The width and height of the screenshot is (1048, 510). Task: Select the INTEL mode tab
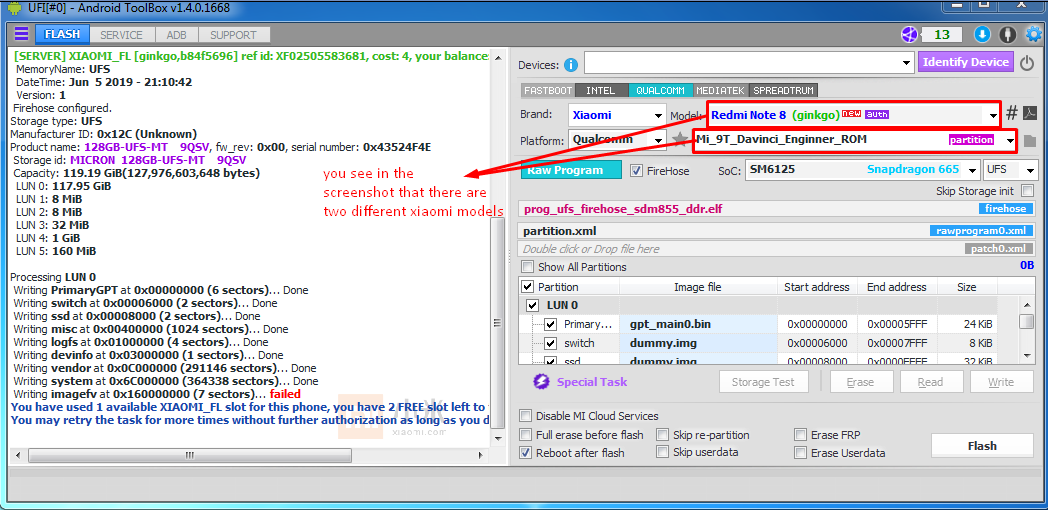click(x=601, y=90)
